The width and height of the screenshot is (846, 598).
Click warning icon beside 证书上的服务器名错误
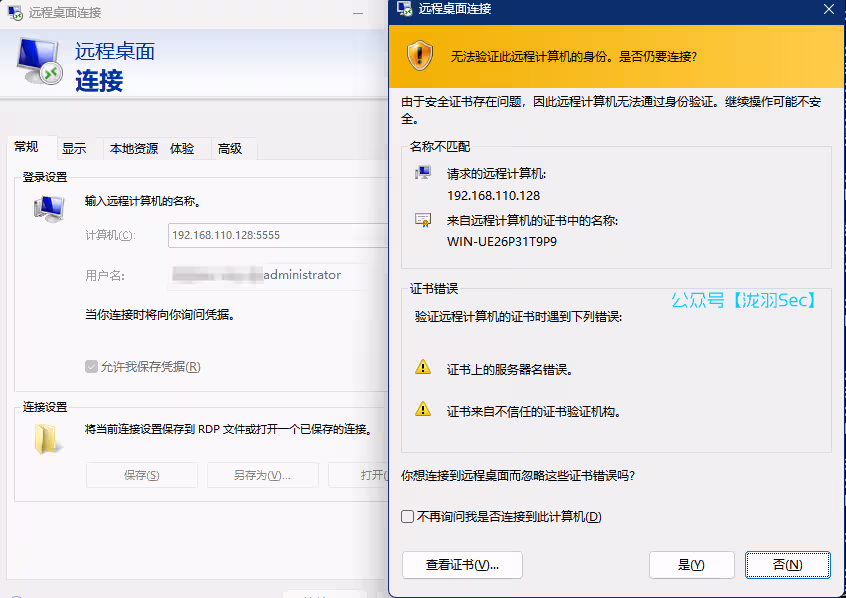(423, 368)
